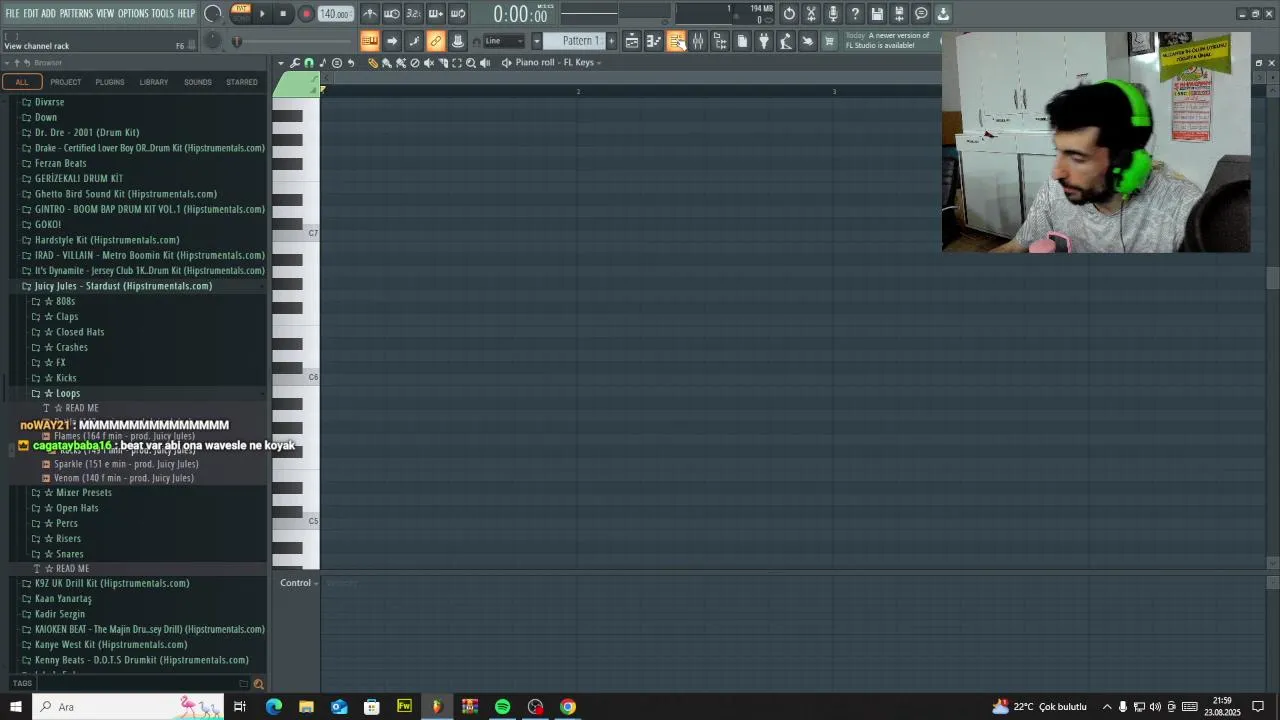
Task: Select the Paint brush tool in piano roll
Action: point(386,62)
